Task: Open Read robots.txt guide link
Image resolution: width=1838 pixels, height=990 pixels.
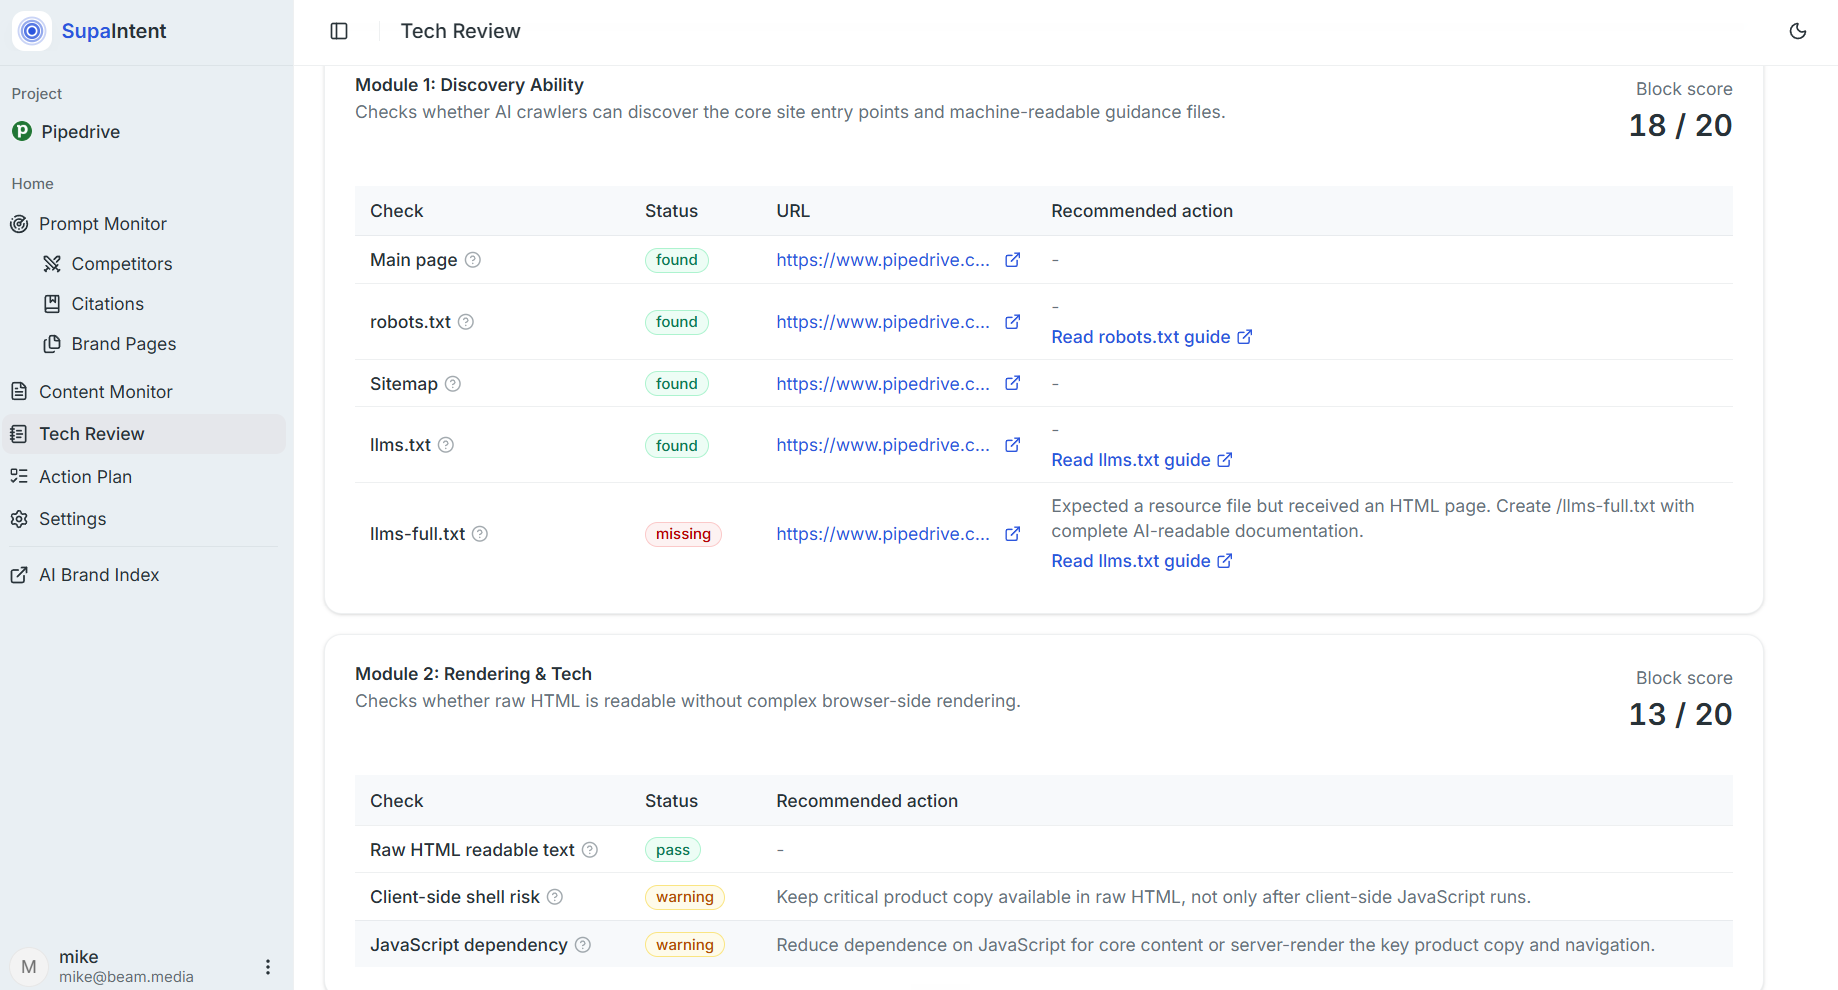Action: click(1151, 337)
